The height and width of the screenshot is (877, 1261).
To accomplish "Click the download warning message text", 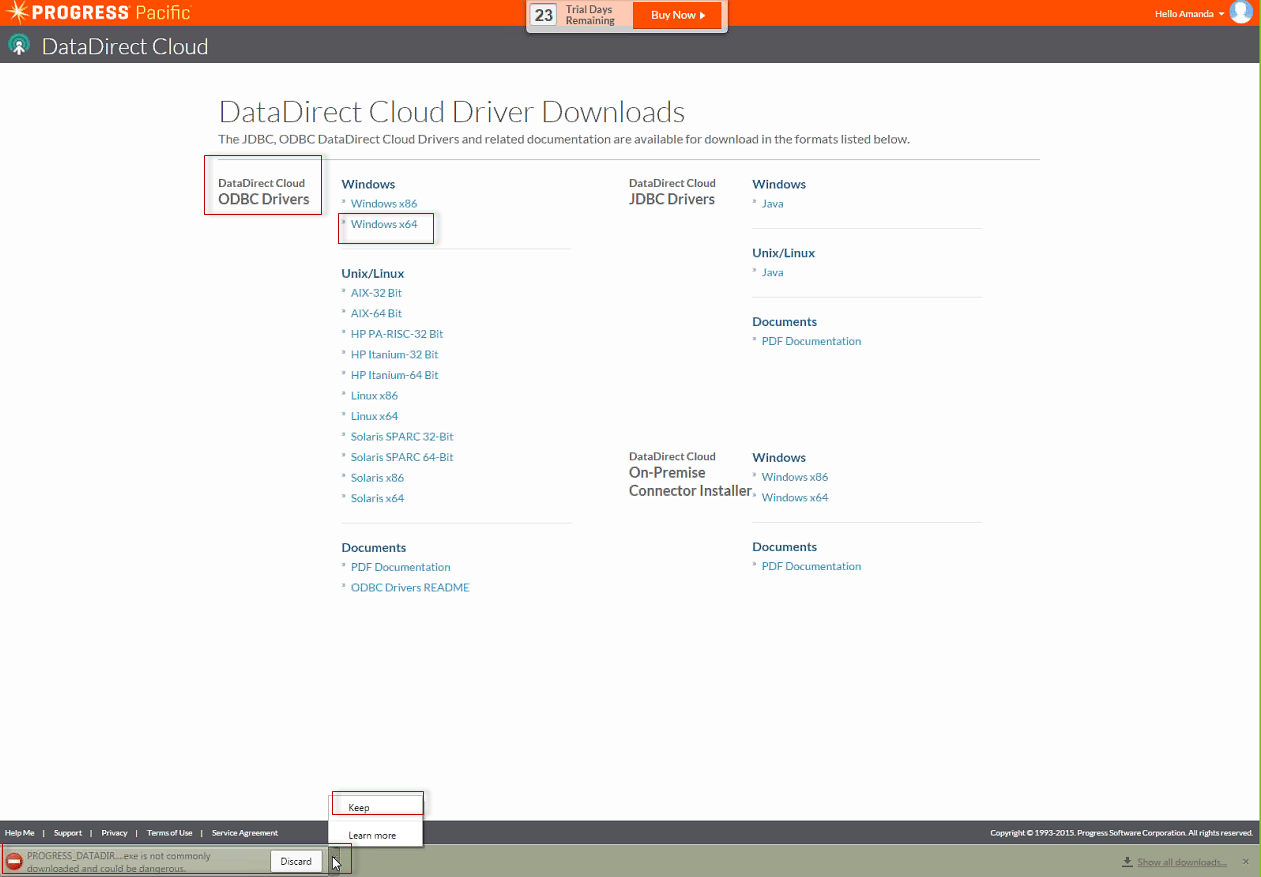I will [119, 862].
